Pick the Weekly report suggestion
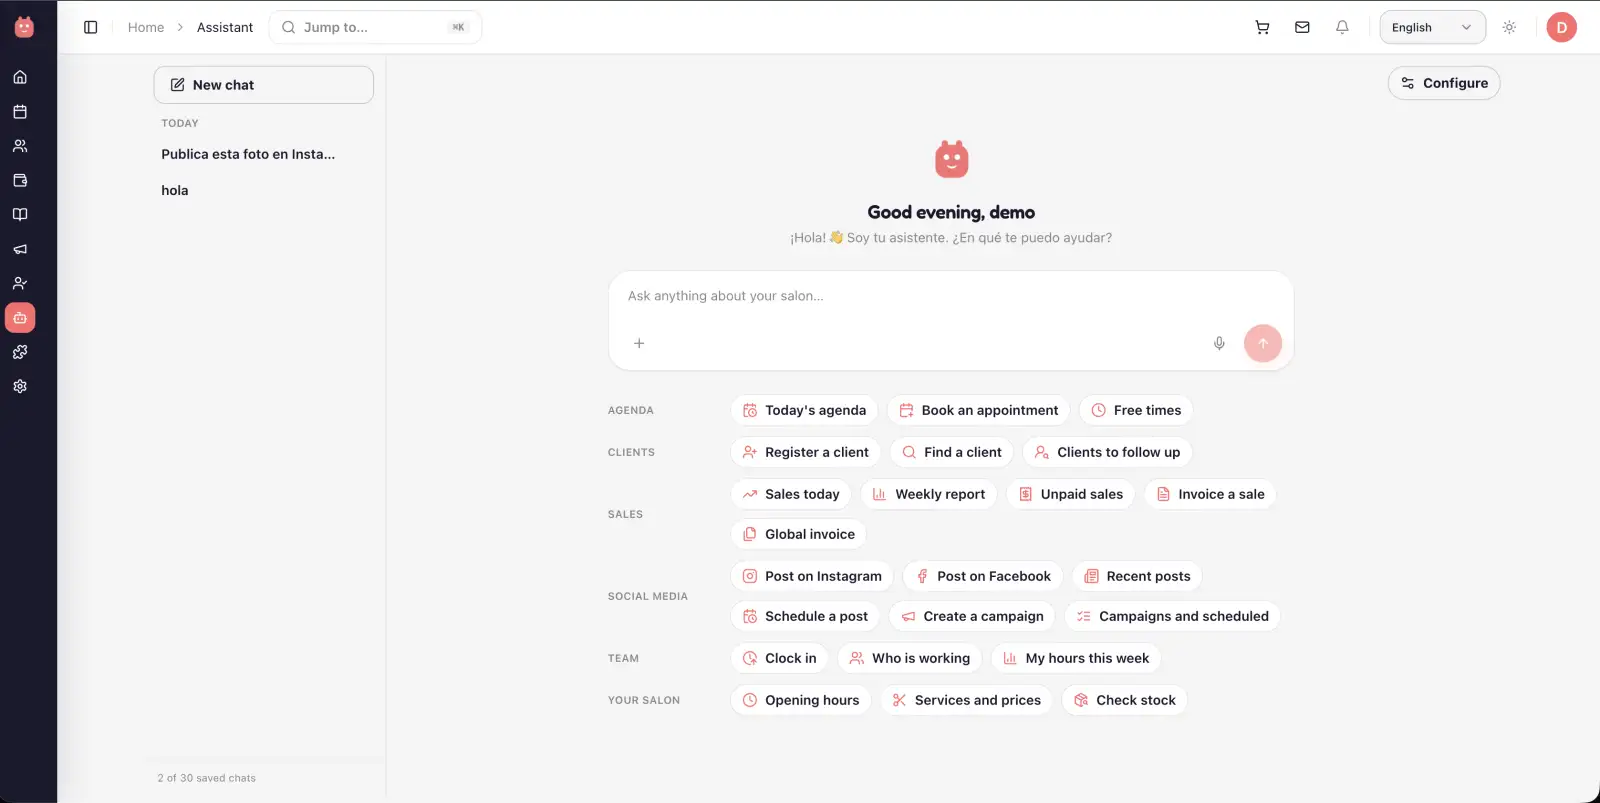This screenshot has height=803, width=1600. 929,494
